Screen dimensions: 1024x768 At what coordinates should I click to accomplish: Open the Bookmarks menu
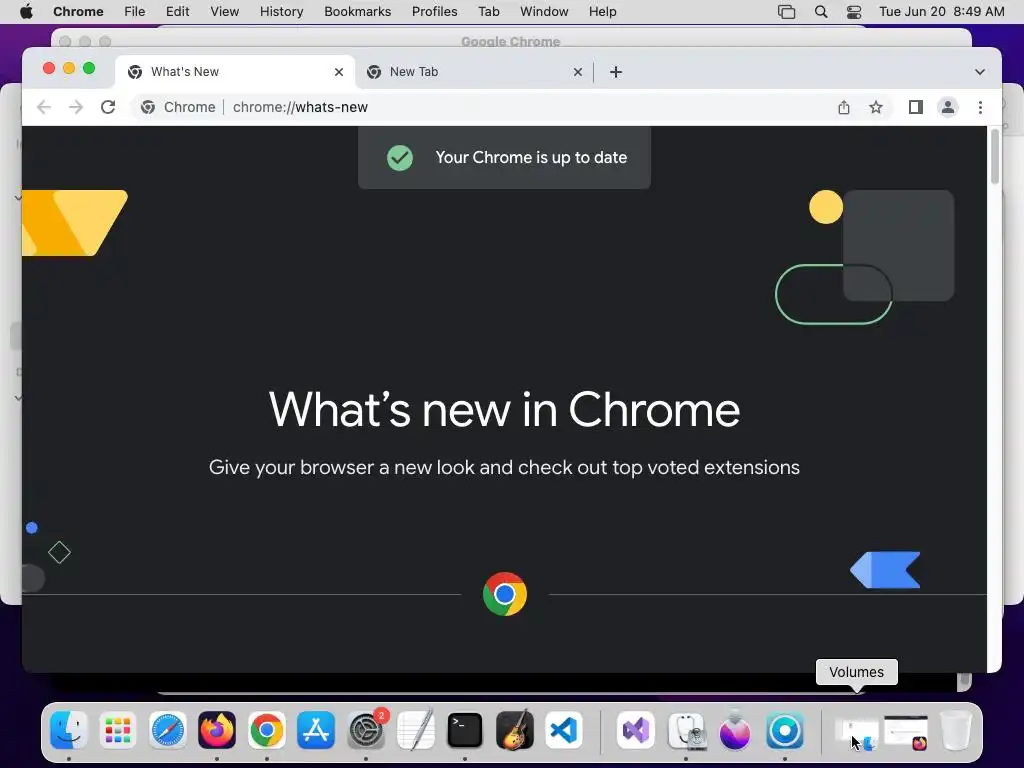357,12
